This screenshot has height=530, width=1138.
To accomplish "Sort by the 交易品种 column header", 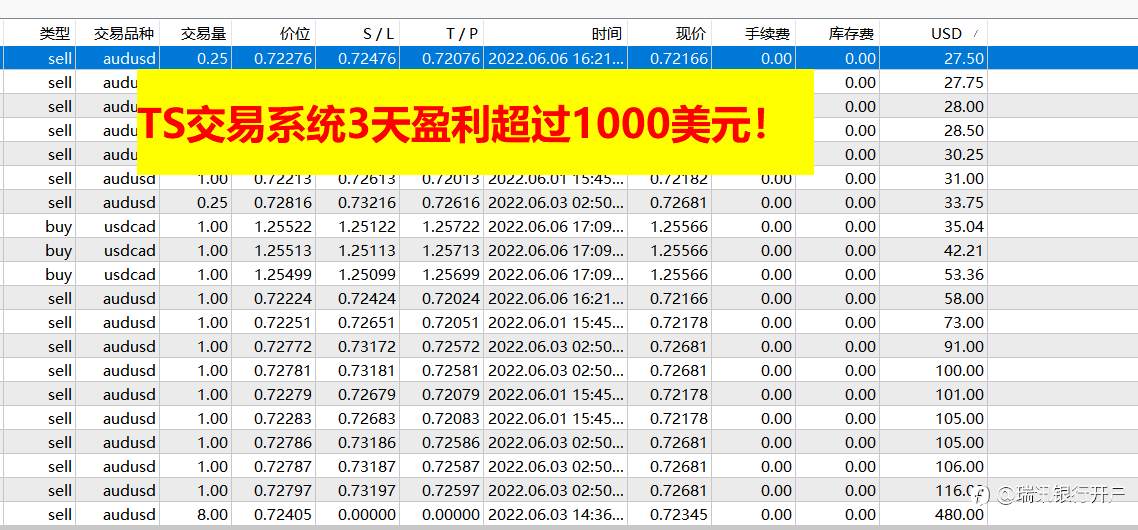I will (124, 33).
